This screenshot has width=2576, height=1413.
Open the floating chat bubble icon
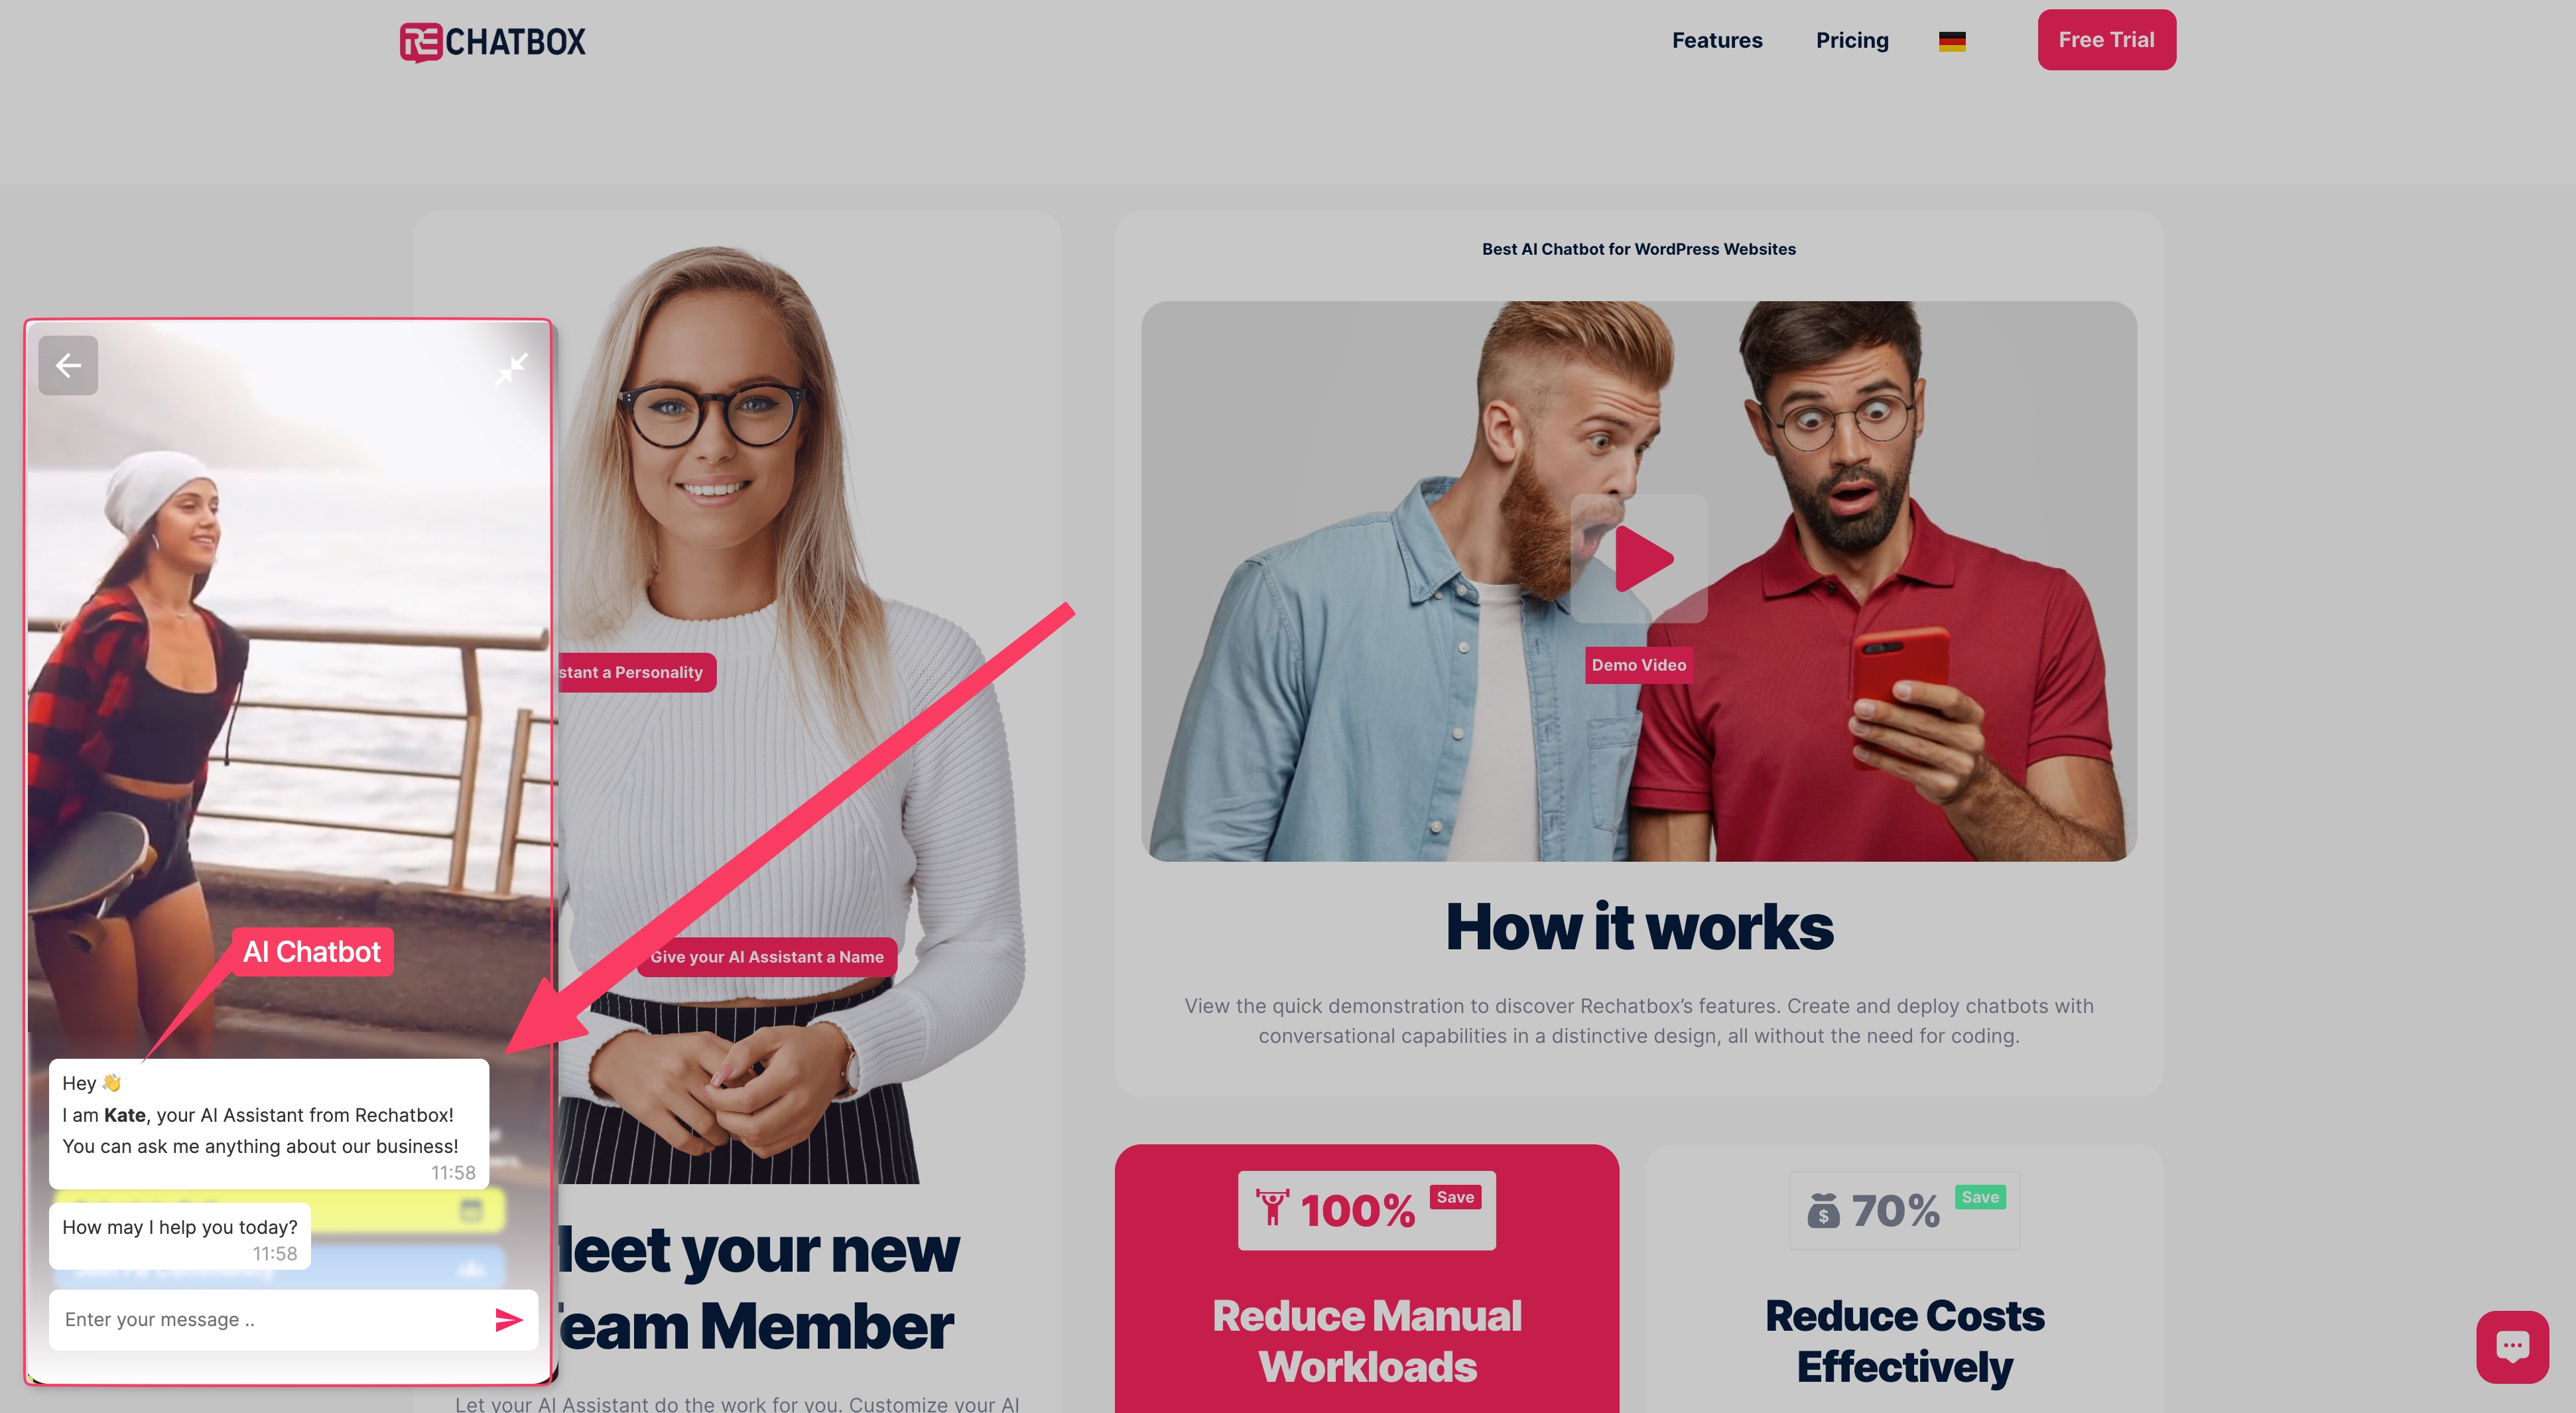(2512, 1346)
